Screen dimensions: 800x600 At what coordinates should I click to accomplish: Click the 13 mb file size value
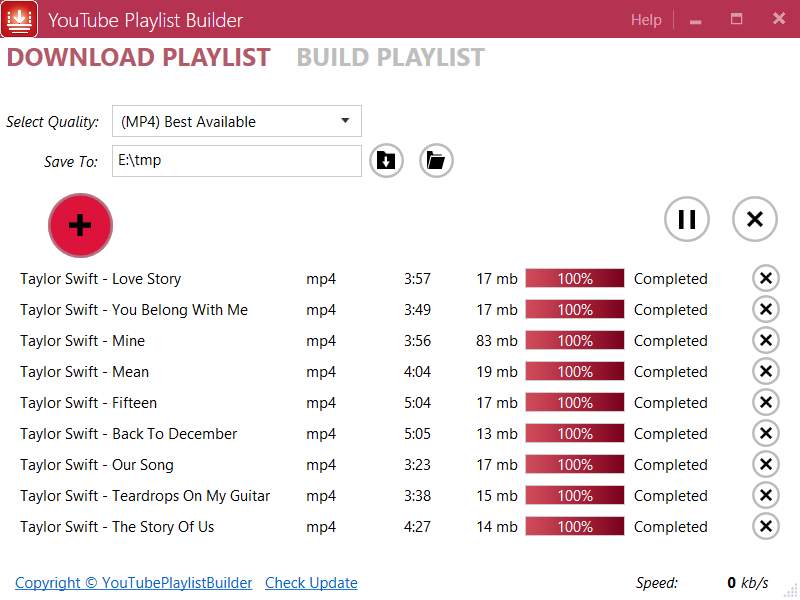tap(496, 434)
